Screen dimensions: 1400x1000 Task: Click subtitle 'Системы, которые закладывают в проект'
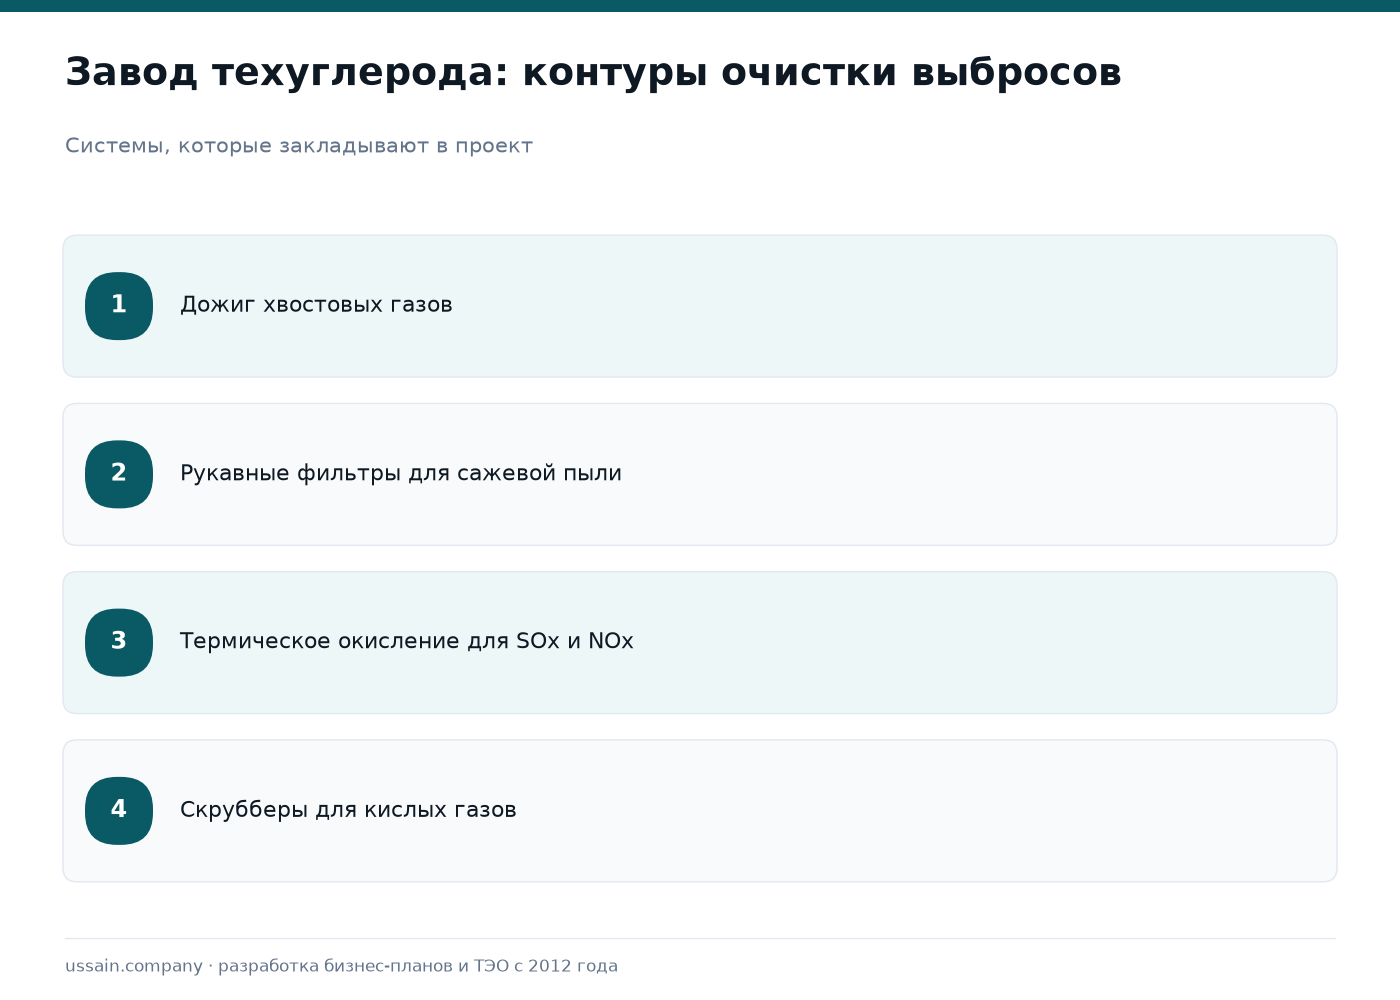tap(299, 146)
